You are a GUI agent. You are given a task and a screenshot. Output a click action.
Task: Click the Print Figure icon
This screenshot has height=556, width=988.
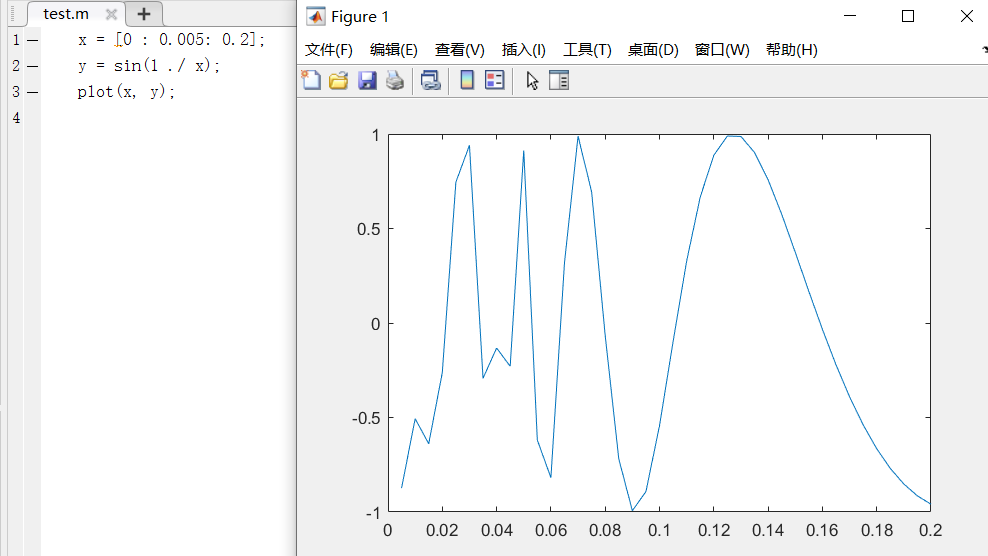coord(394,80)
